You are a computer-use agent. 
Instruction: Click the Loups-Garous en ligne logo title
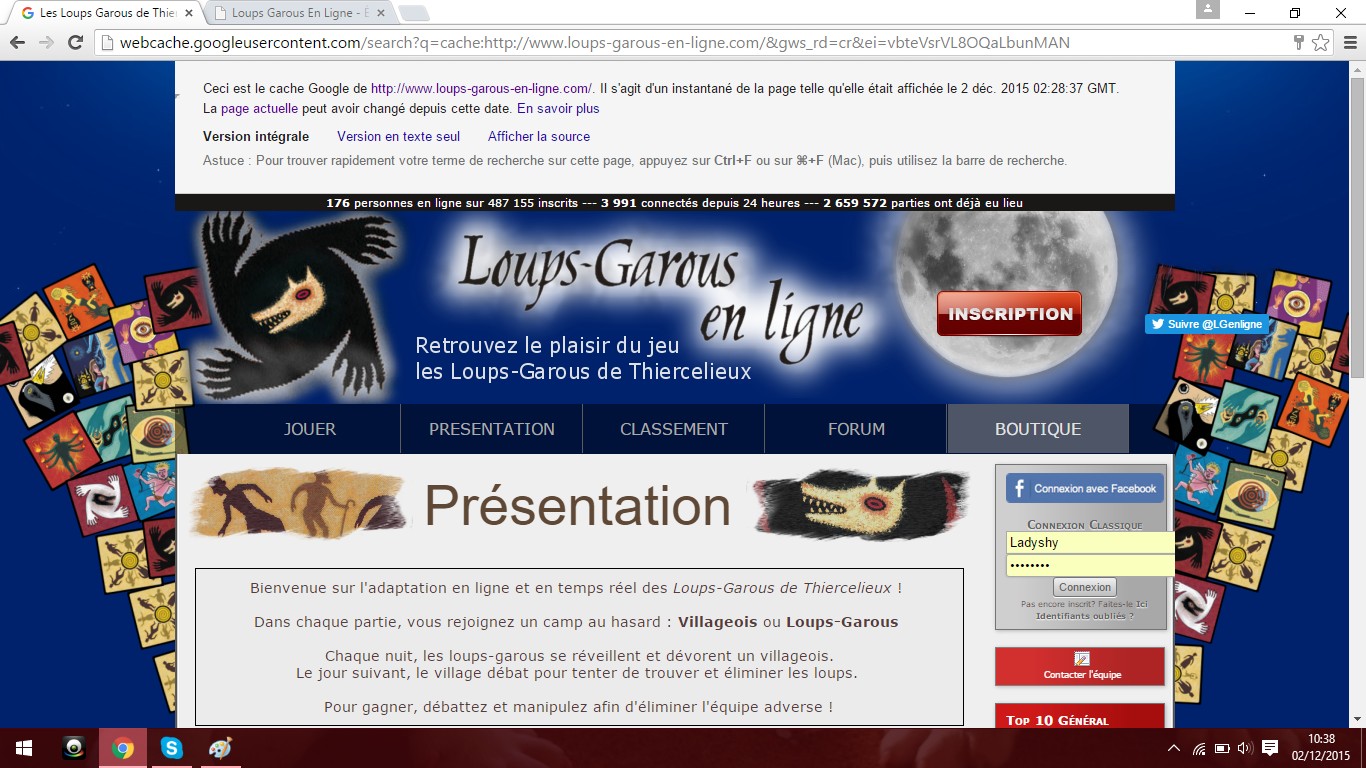pos(660,290)
